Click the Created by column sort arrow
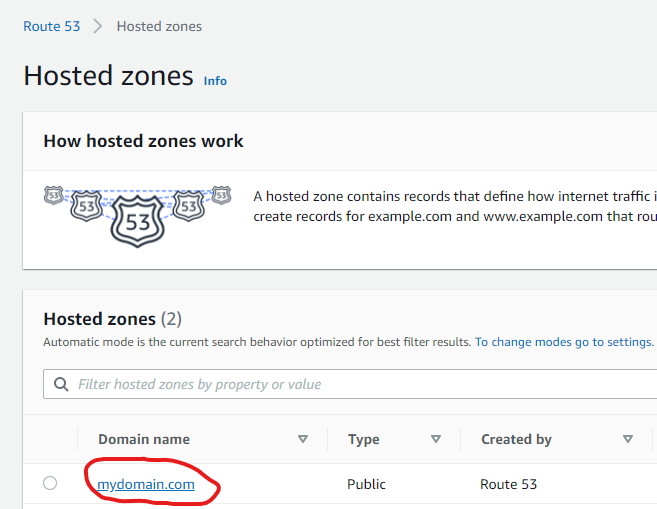The image size is (657, 509). tap(628, 439)
